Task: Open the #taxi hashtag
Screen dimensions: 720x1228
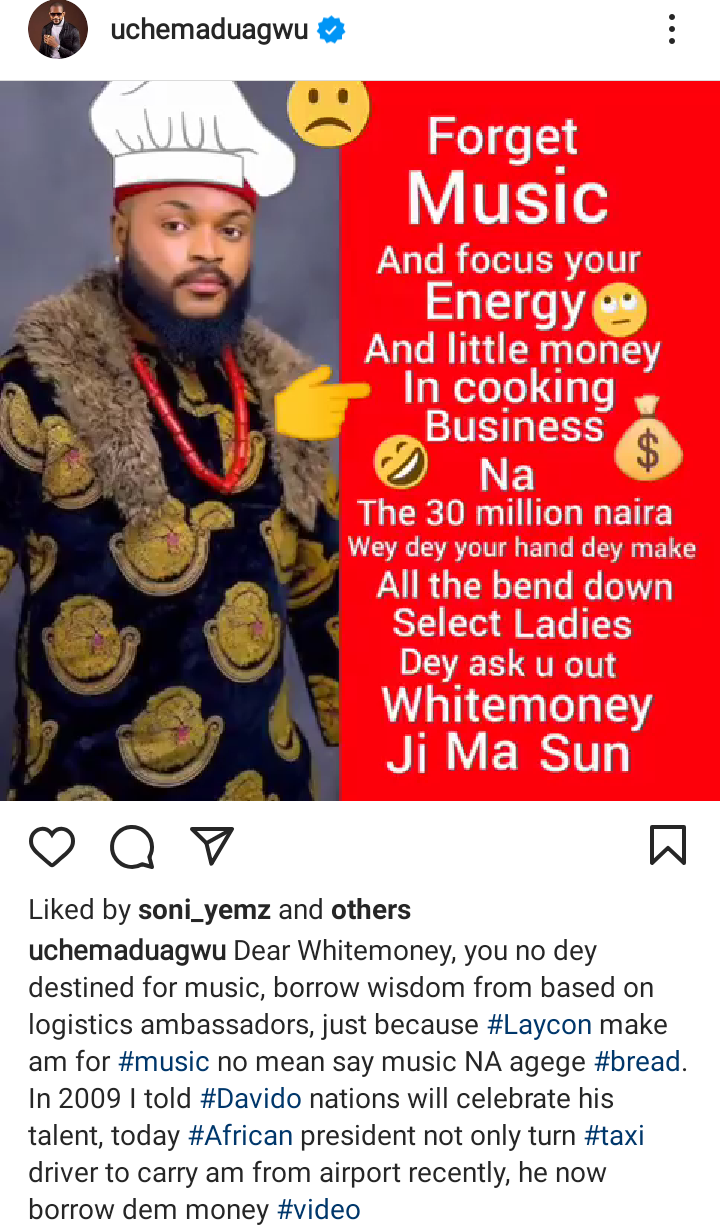Action: click(x=614, y=1136)
